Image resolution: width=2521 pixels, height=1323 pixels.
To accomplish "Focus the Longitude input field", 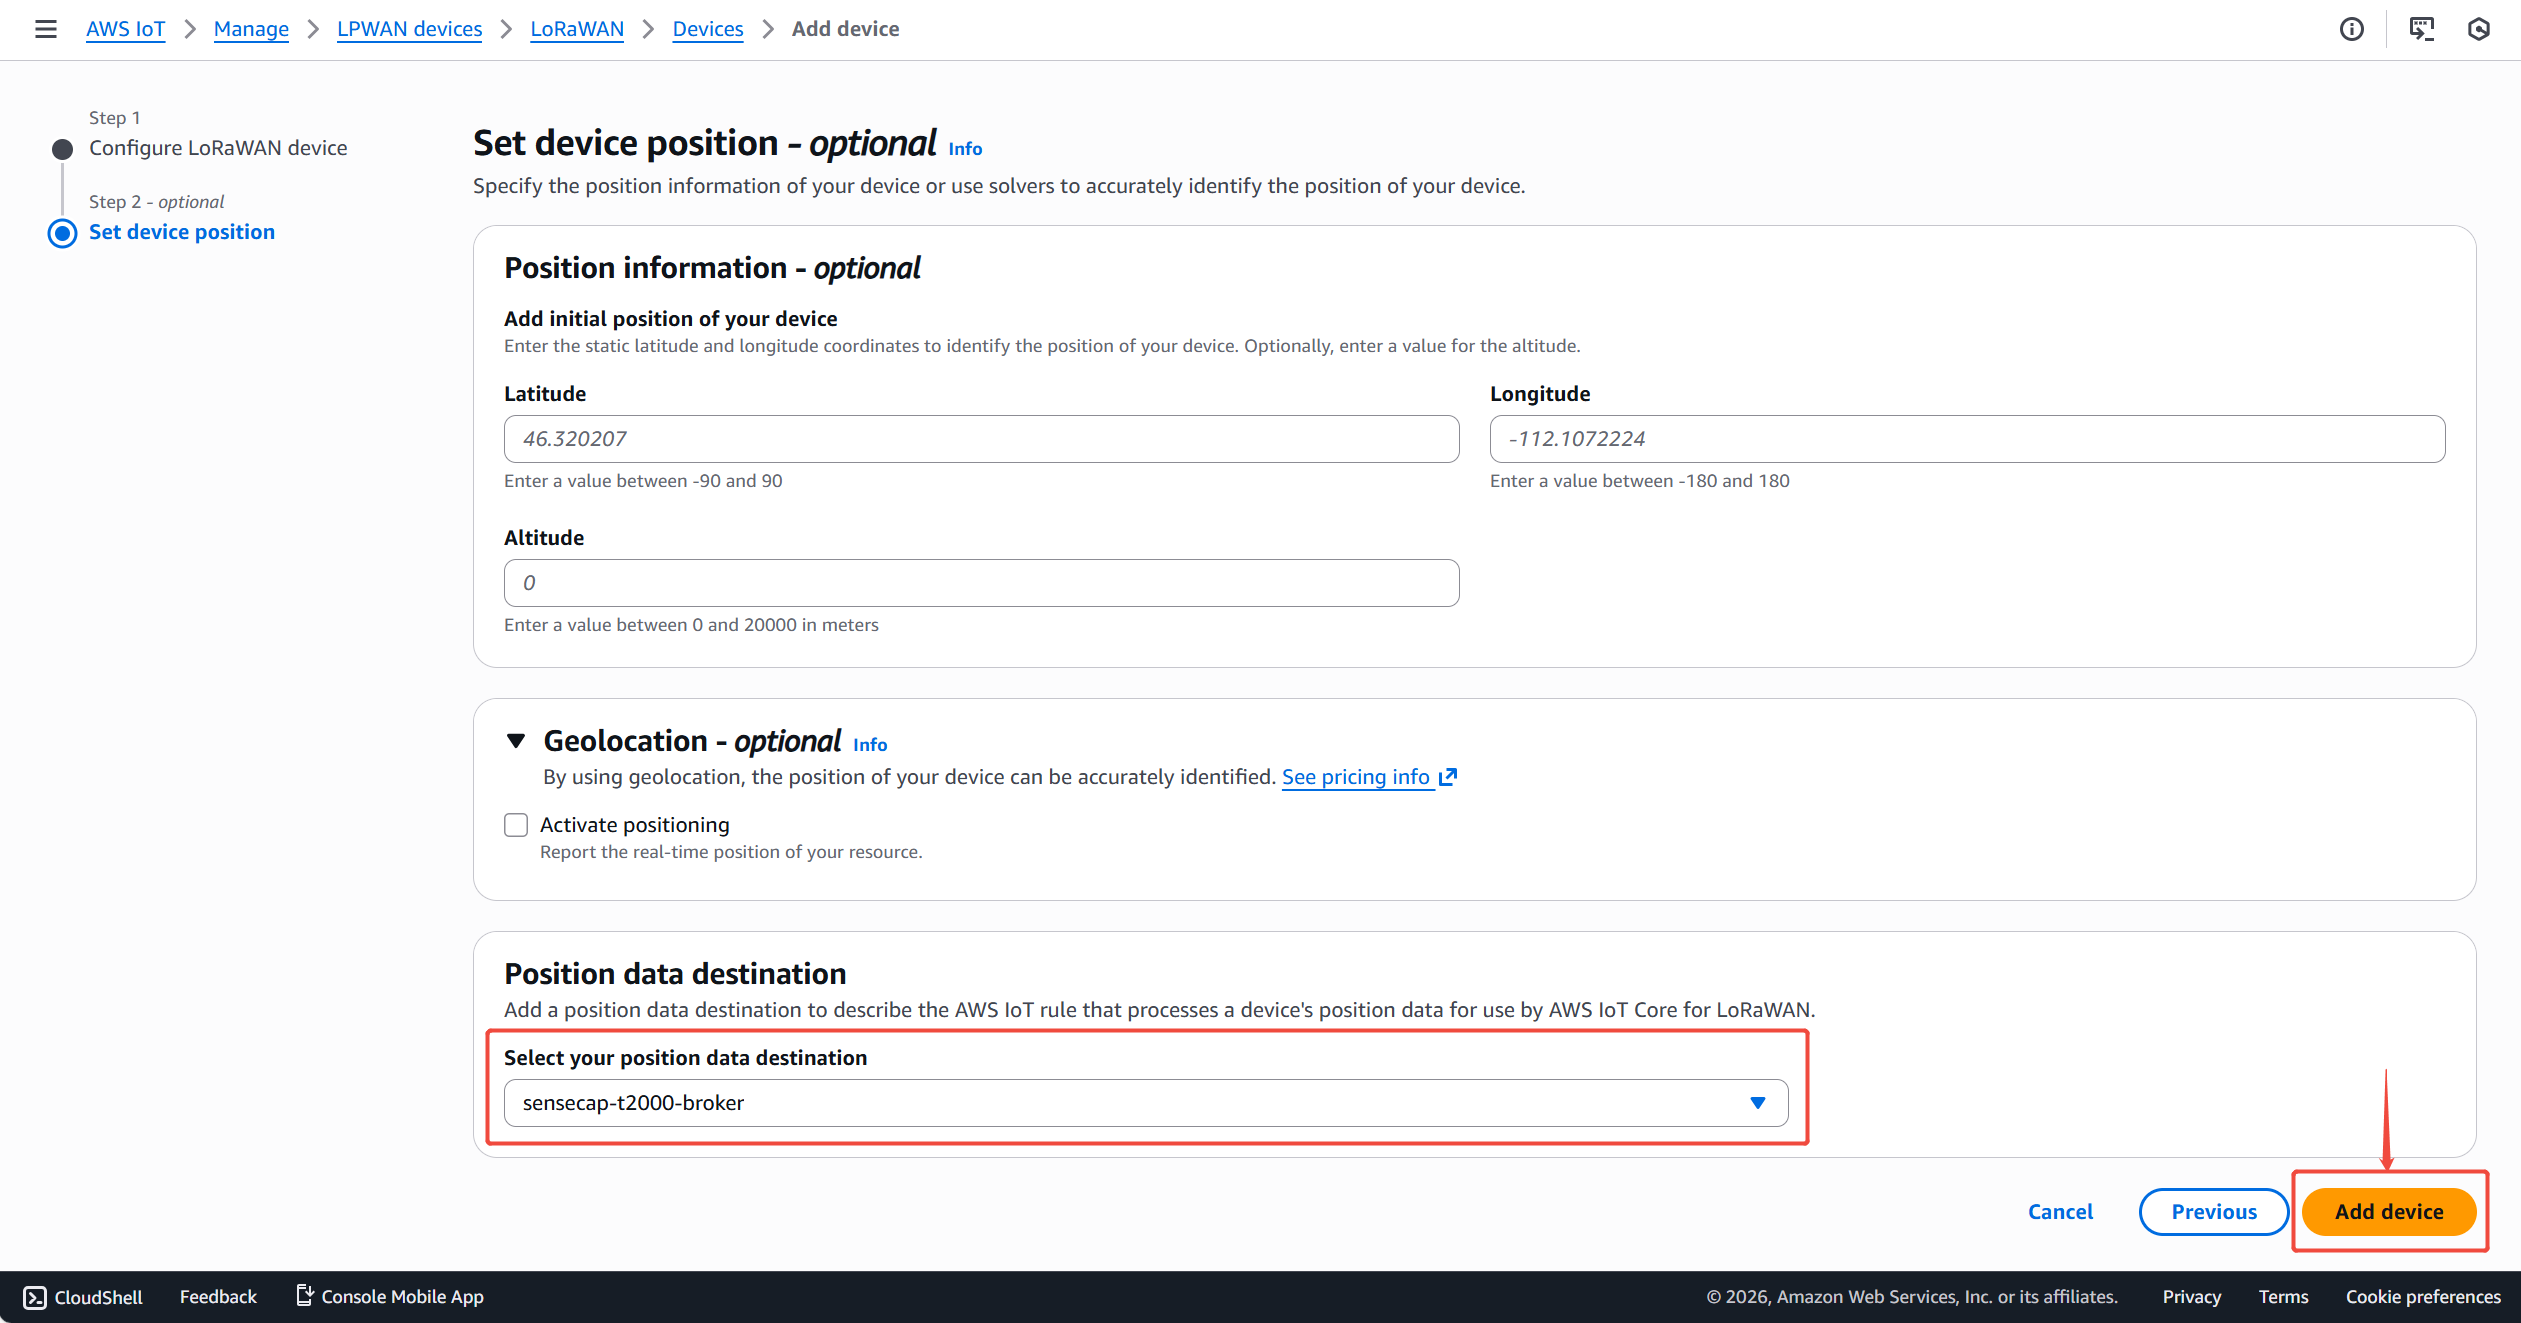I will click(1966, 439).
